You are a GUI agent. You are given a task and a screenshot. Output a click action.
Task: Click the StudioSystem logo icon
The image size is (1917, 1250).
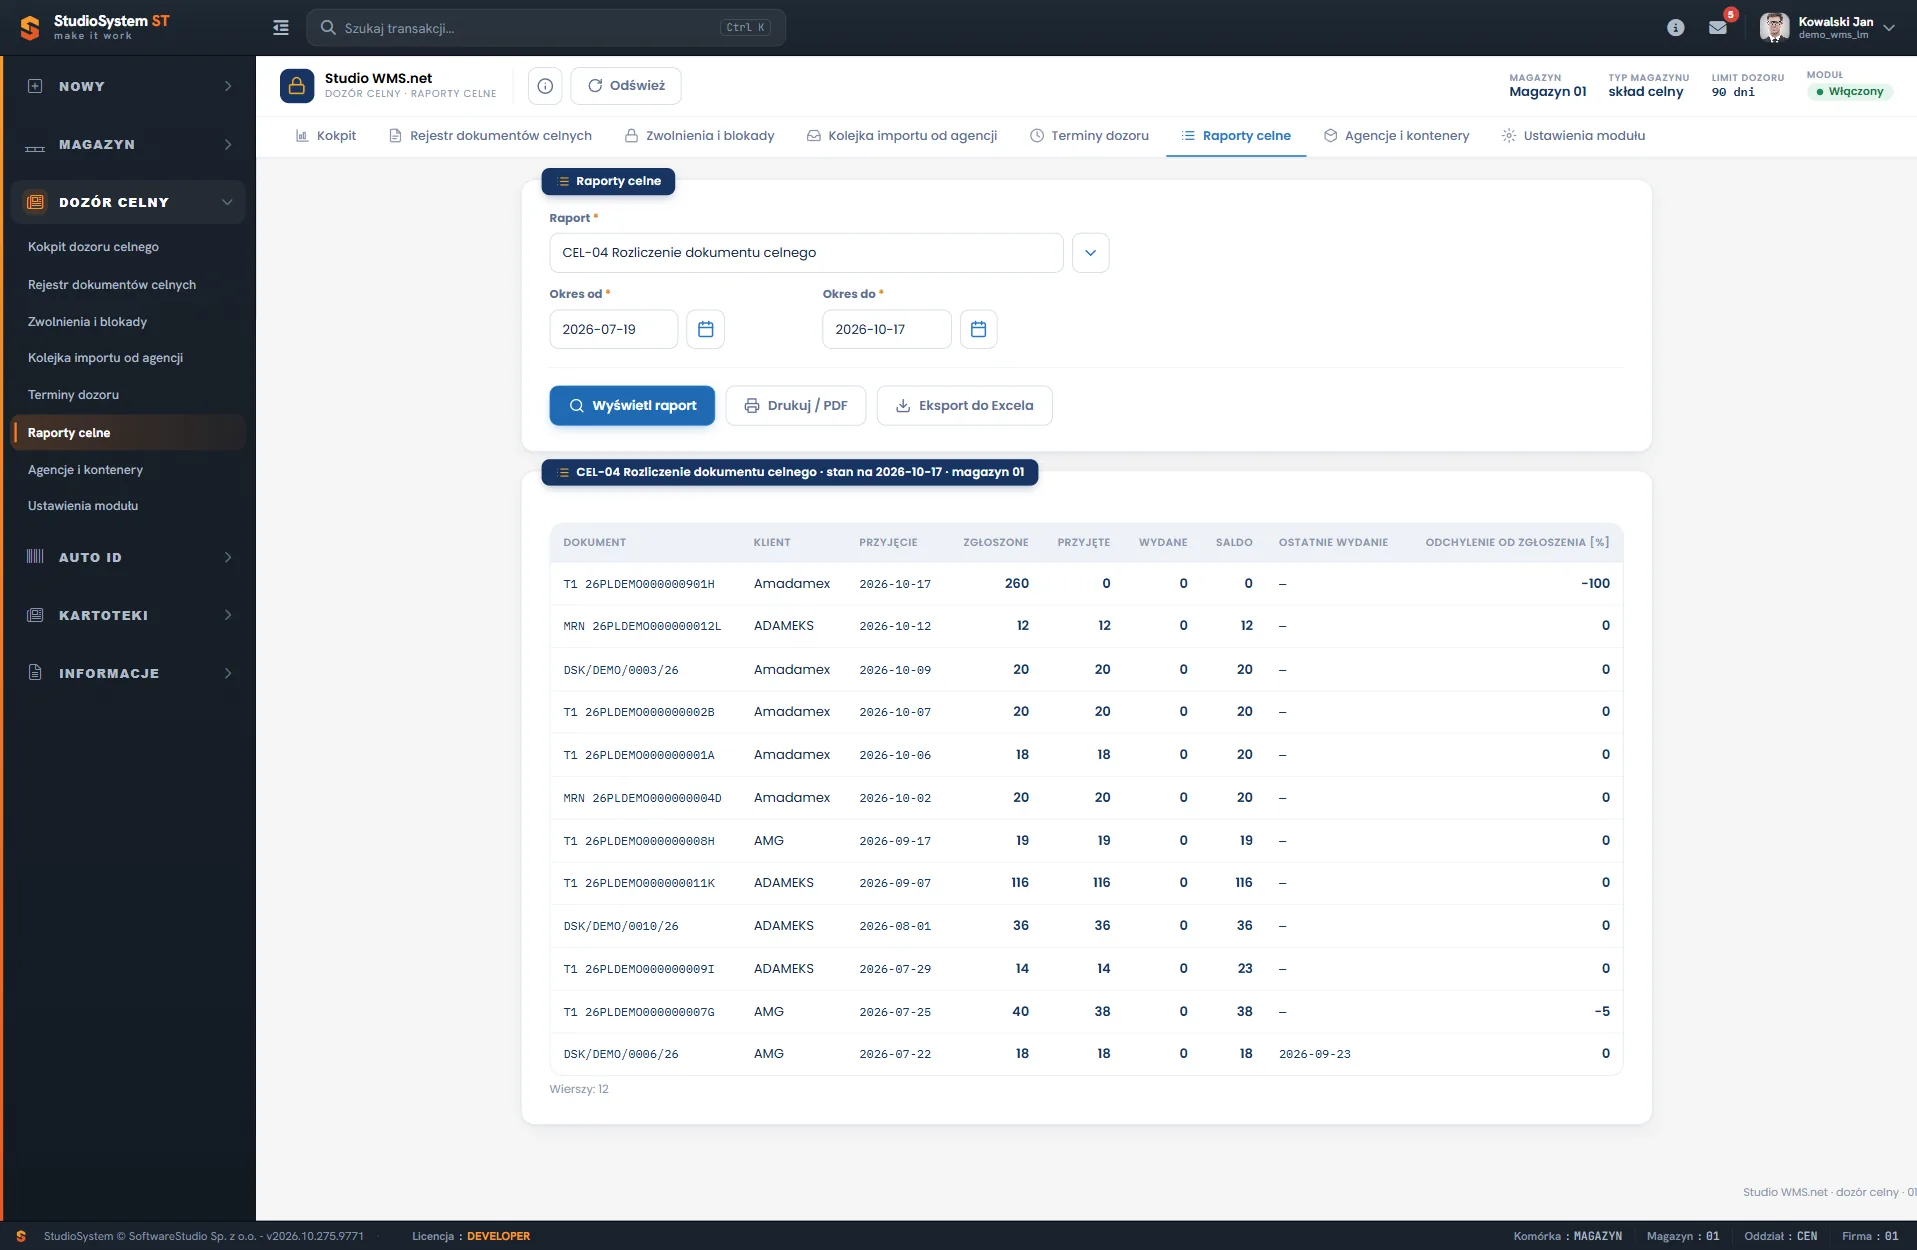click(30, 28)
